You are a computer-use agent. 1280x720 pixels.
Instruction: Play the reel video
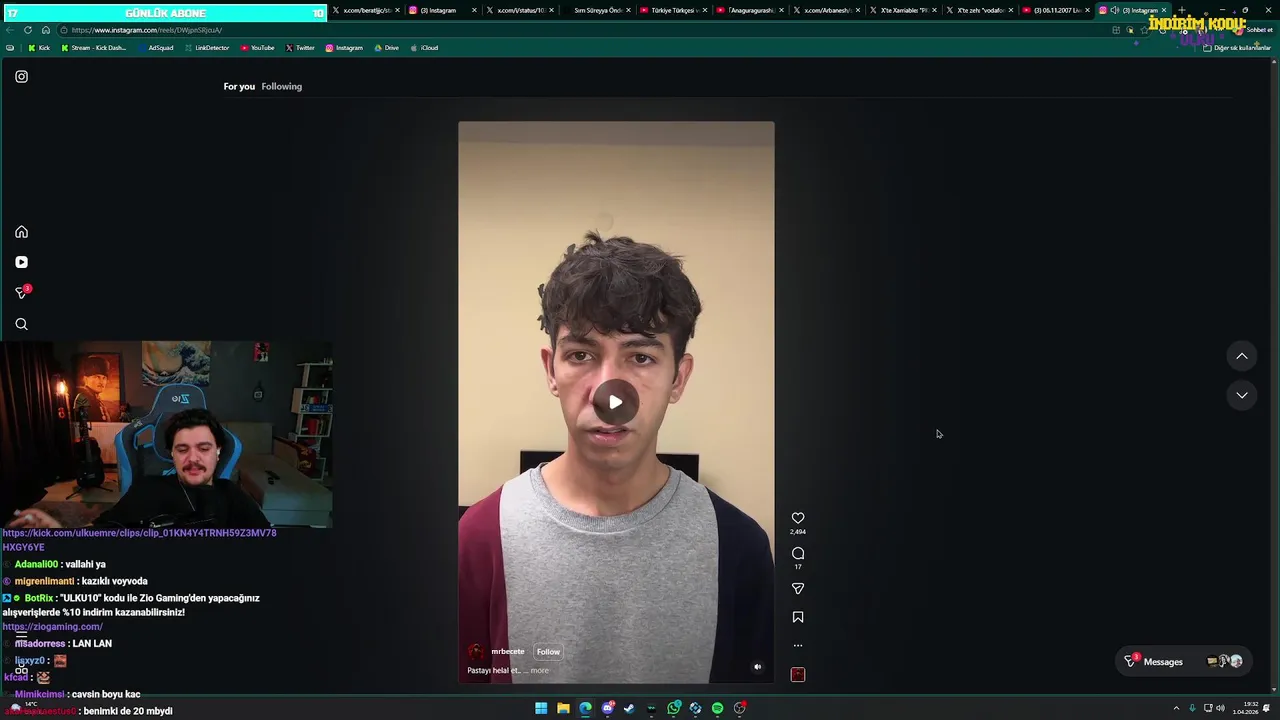[616, 402]
